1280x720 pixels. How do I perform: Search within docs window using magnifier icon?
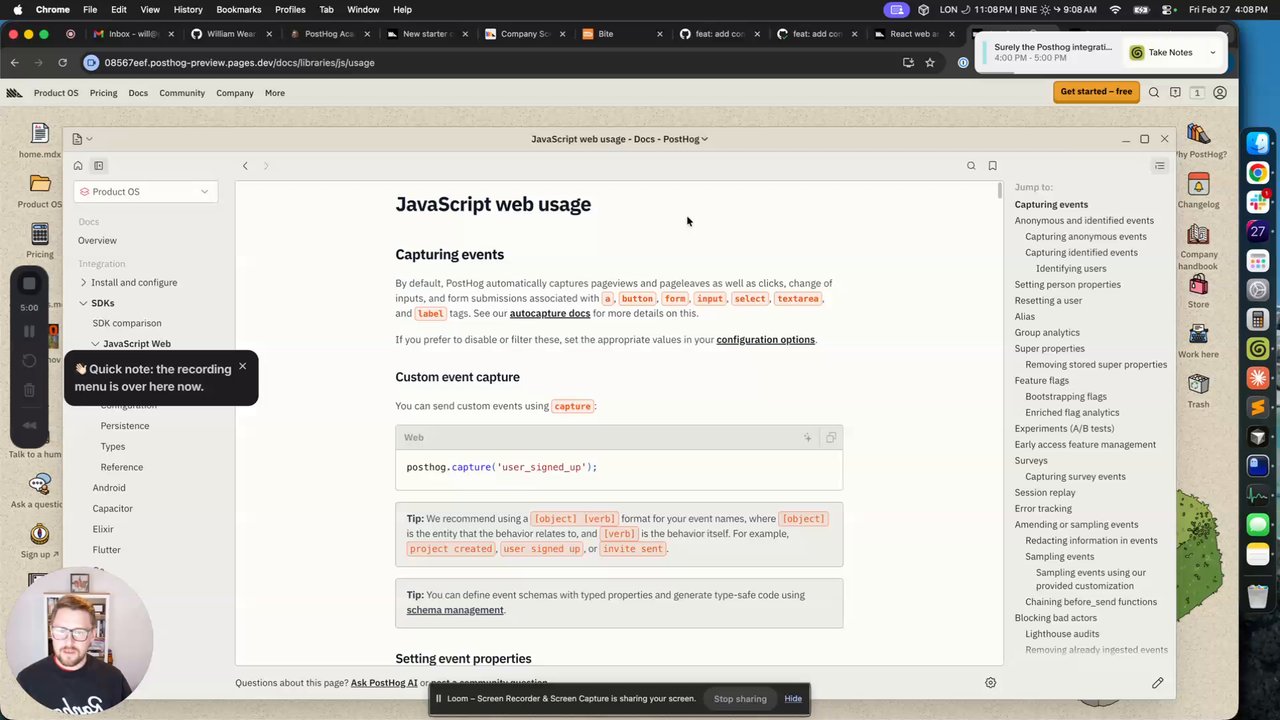(x=971, y=166)
